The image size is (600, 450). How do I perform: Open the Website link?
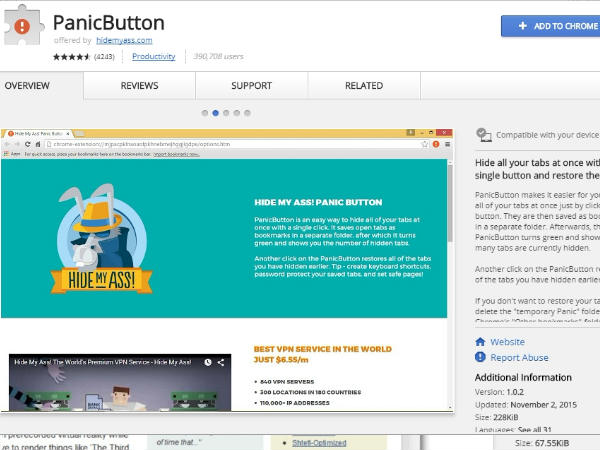pyautogui.click(x=507, y=342)
